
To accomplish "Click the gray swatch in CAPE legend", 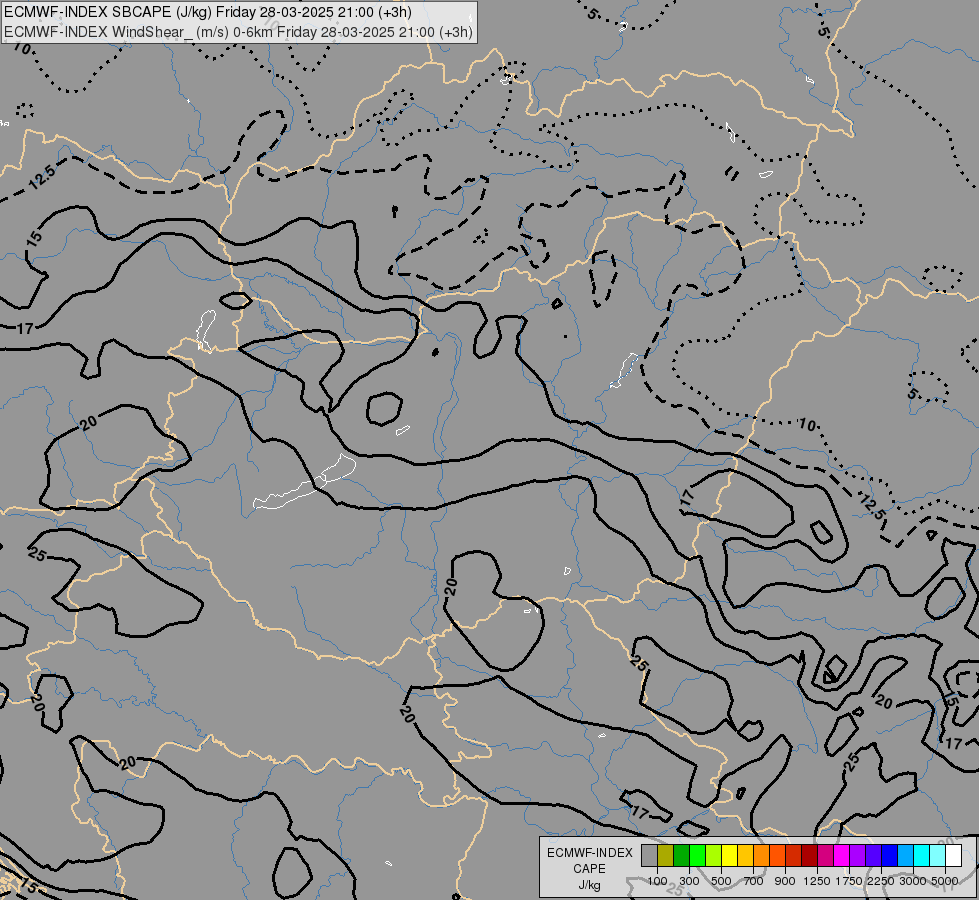I will coord(649,856).
